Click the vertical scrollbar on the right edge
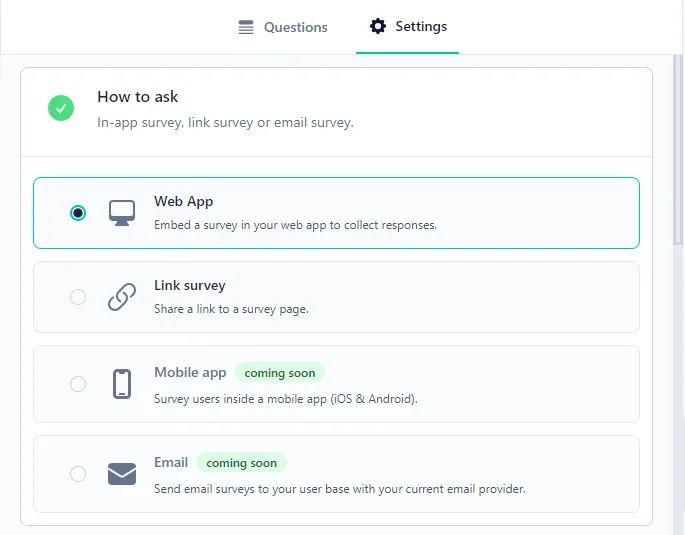This screenshot has width=685, height=535. [x=679, y=150]
